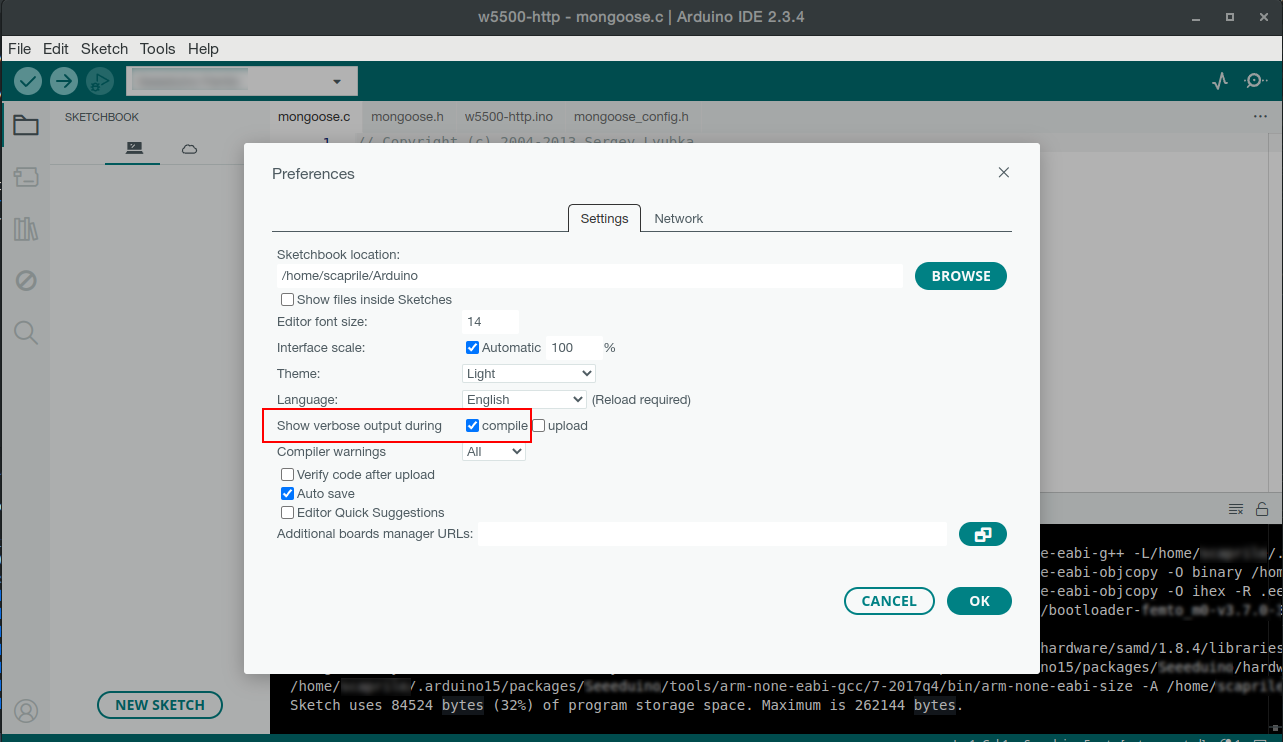Open the Sketchbook folder sidebar icon
This screenshot has height=742, width=1283.
point(26,126)
